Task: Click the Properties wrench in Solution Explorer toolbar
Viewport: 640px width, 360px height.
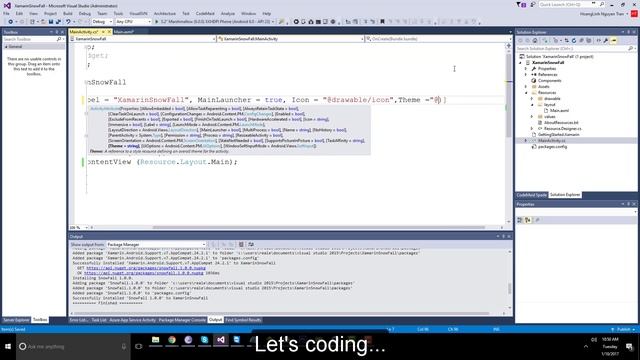Action: pos(606,40)
